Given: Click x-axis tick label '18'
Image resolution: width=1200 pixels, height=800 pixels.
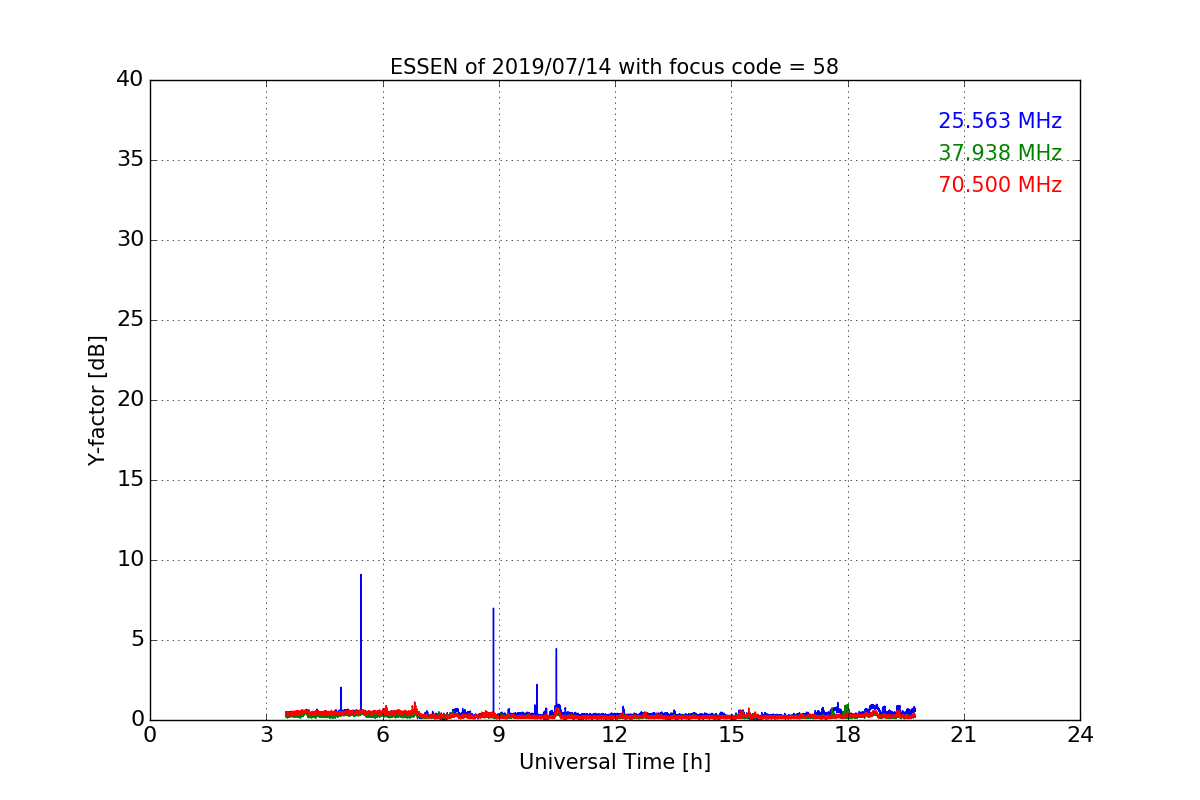Looking at the screenshot, I should (x=848, y=735).
